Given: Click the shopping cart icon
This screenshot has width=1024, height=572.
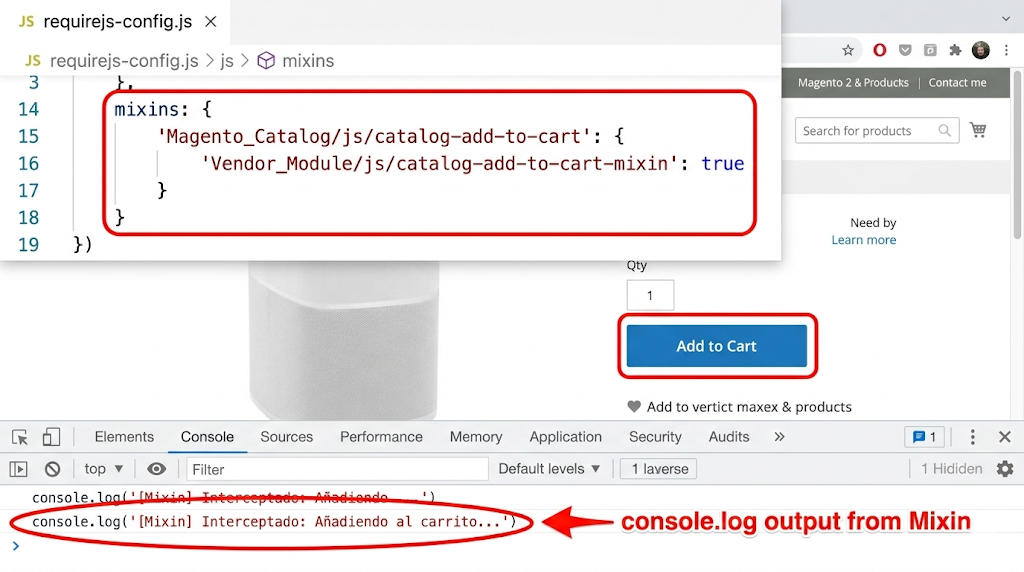Looking at the screenshot, I should point(978,130).
